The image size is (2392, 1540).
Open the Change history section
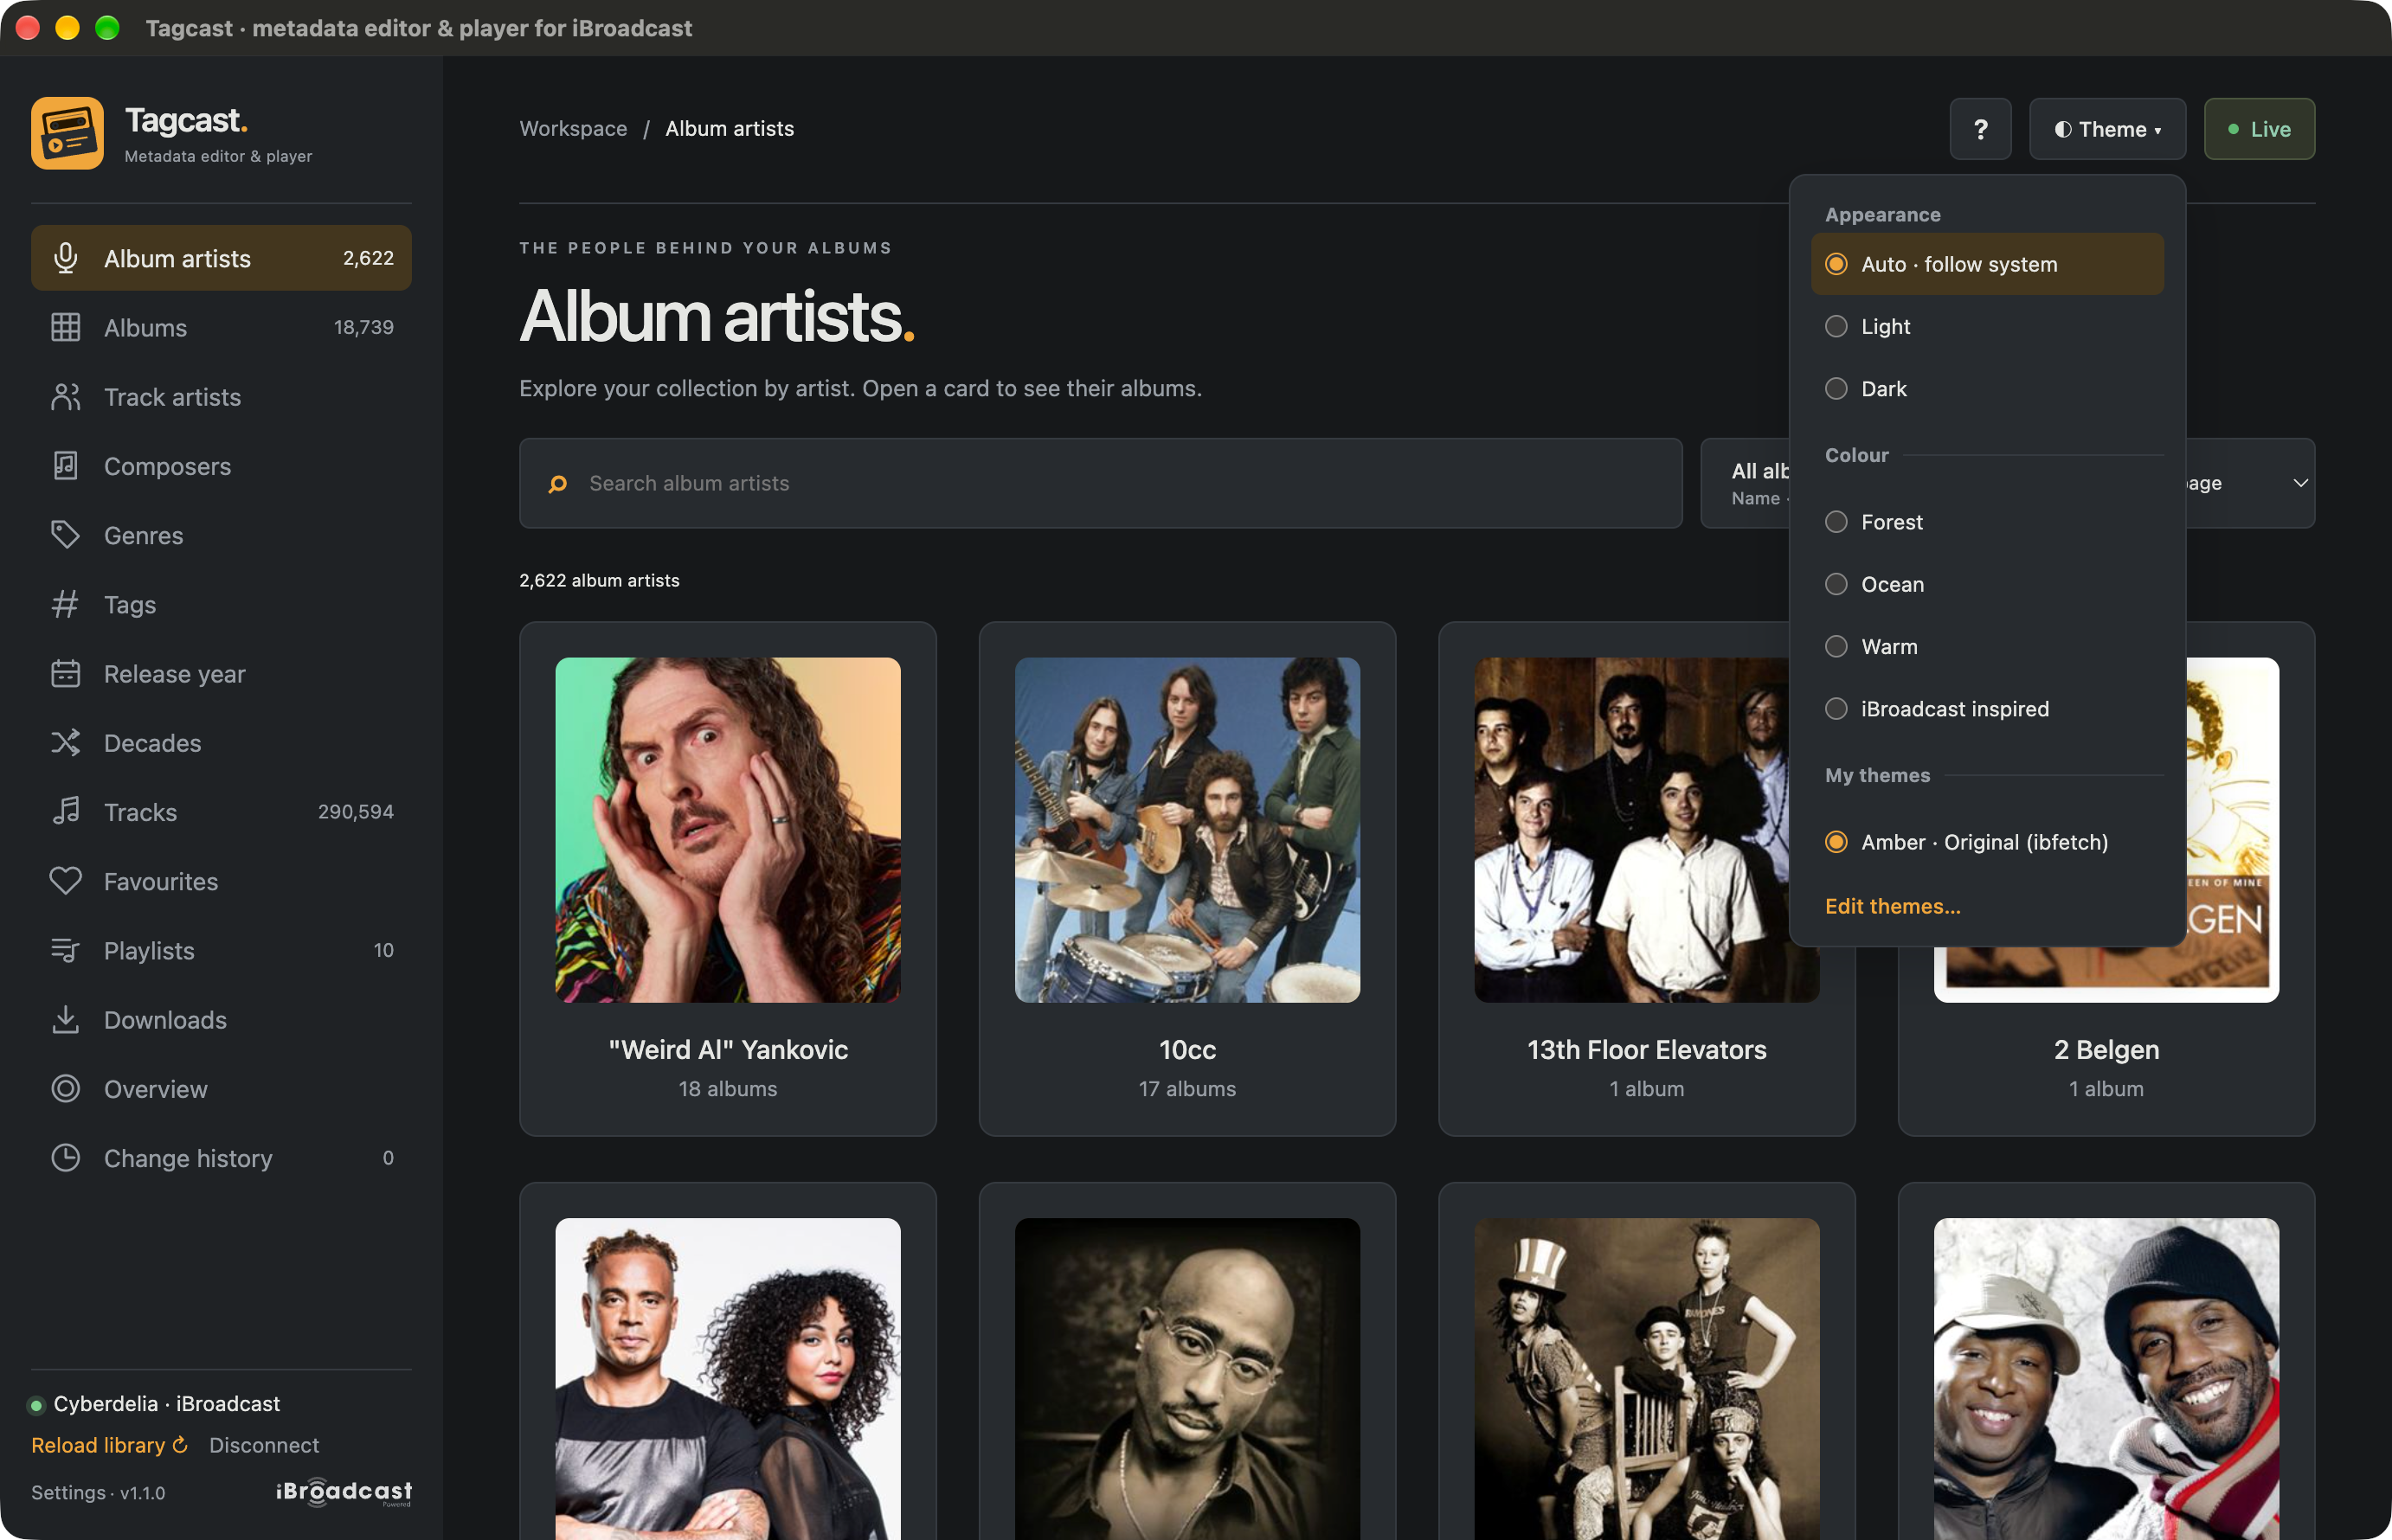(221, 1157)
